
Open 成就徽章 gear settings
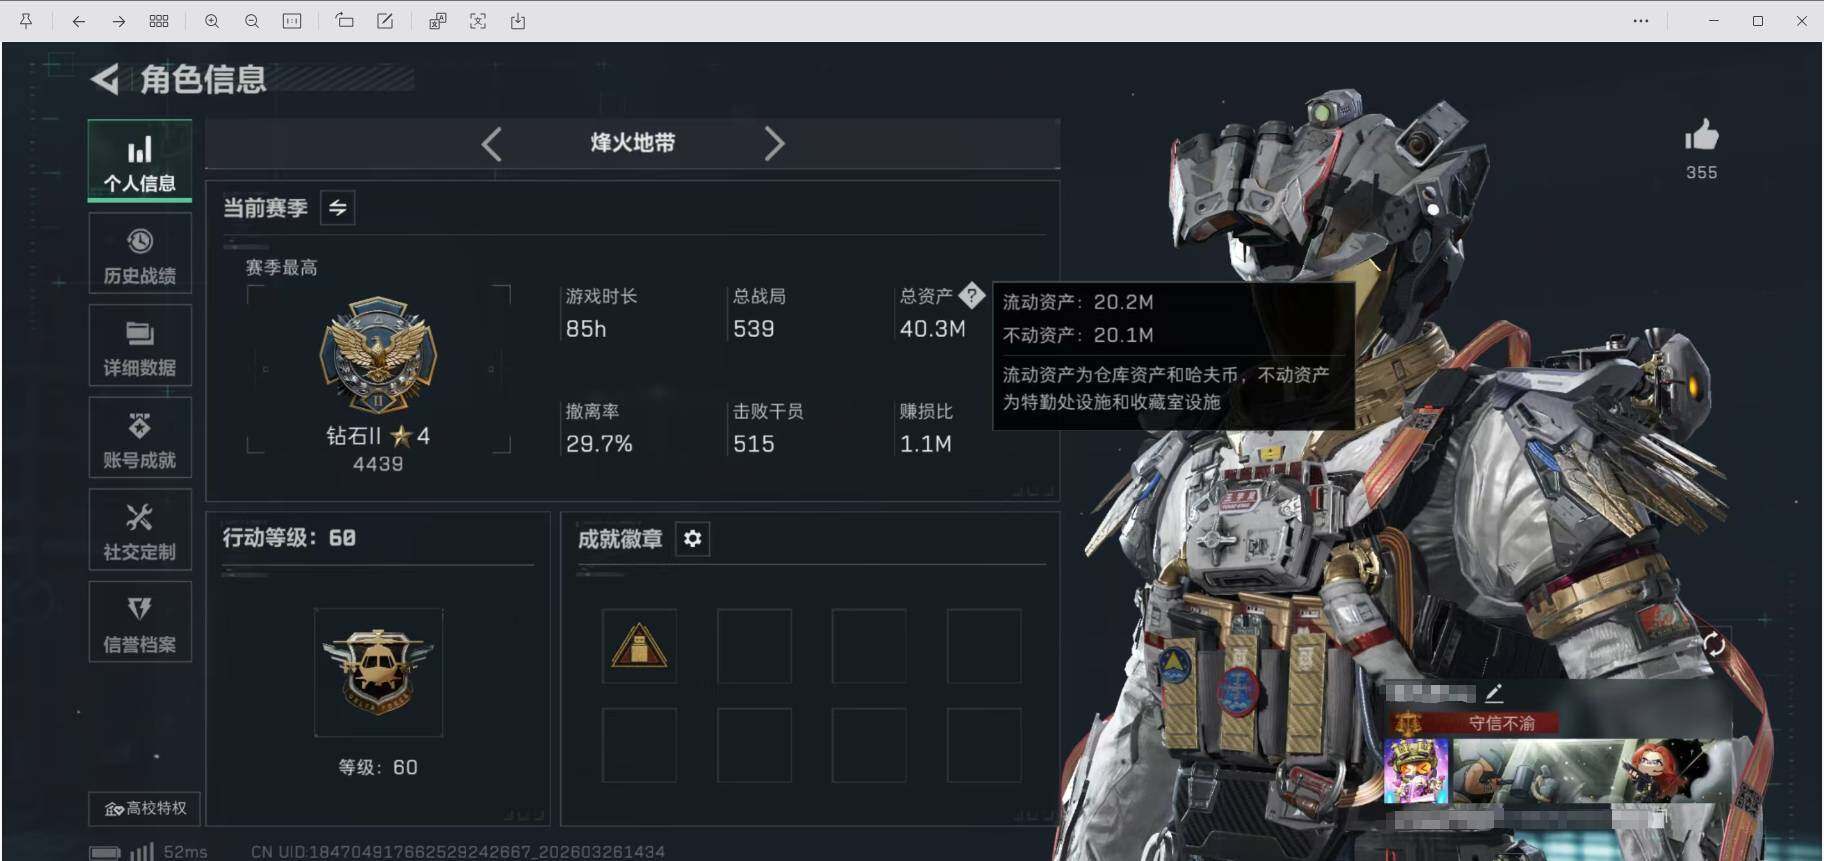(x=692, y=539)
